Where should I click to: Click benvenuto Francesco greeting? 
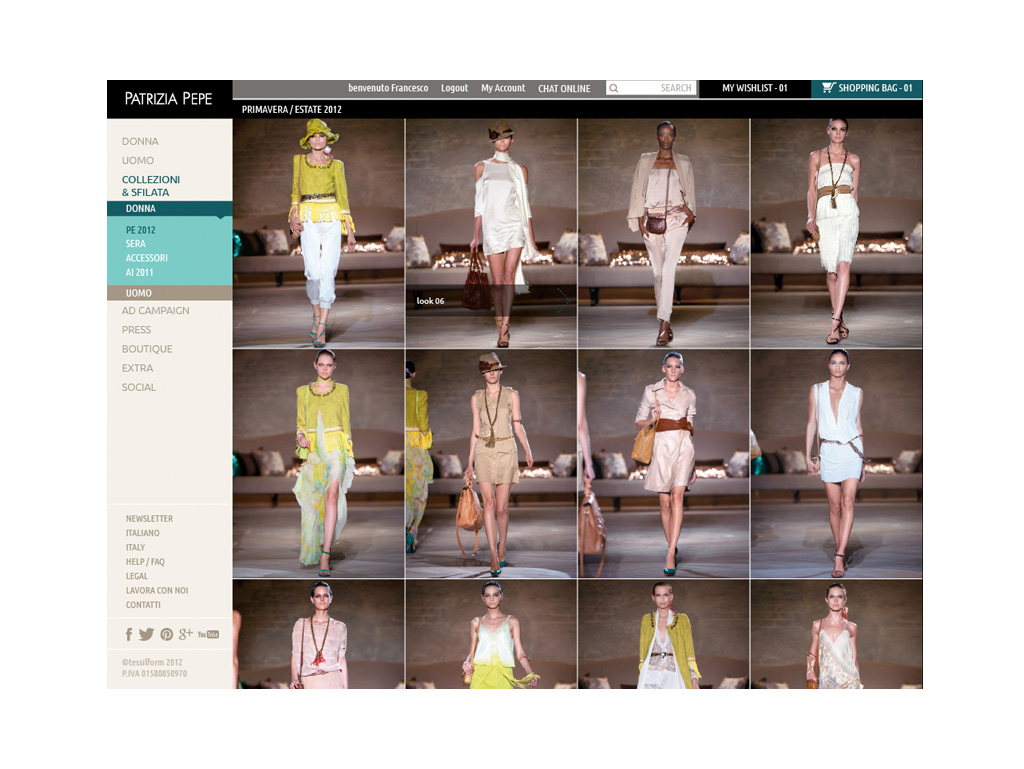click(x=388, y=88)
